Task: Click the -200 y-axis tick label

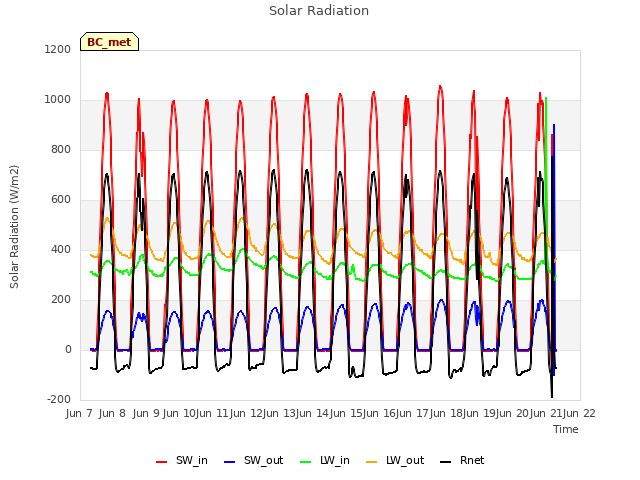Action: (x=59, y=400)
